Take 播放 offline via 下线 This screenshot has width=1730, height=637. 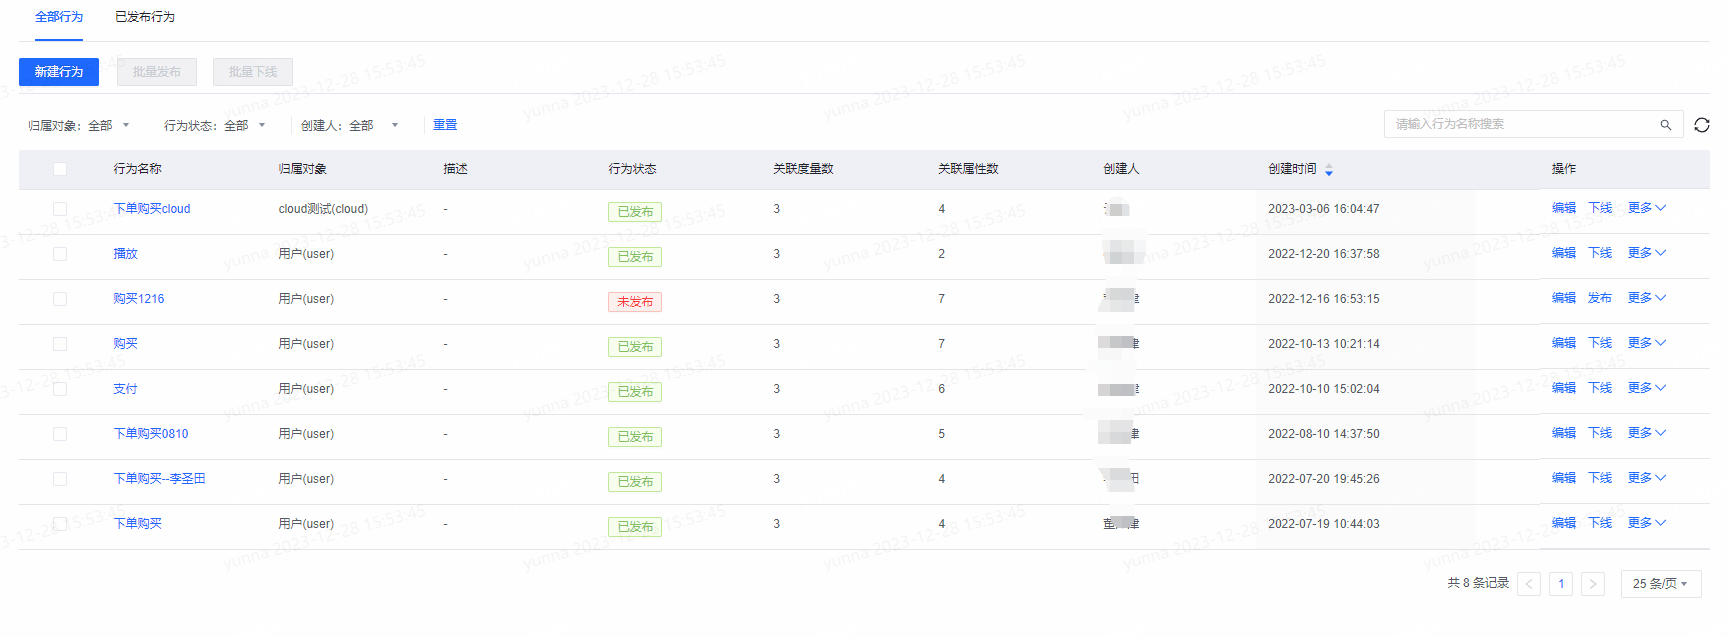tap(1600, 253)
